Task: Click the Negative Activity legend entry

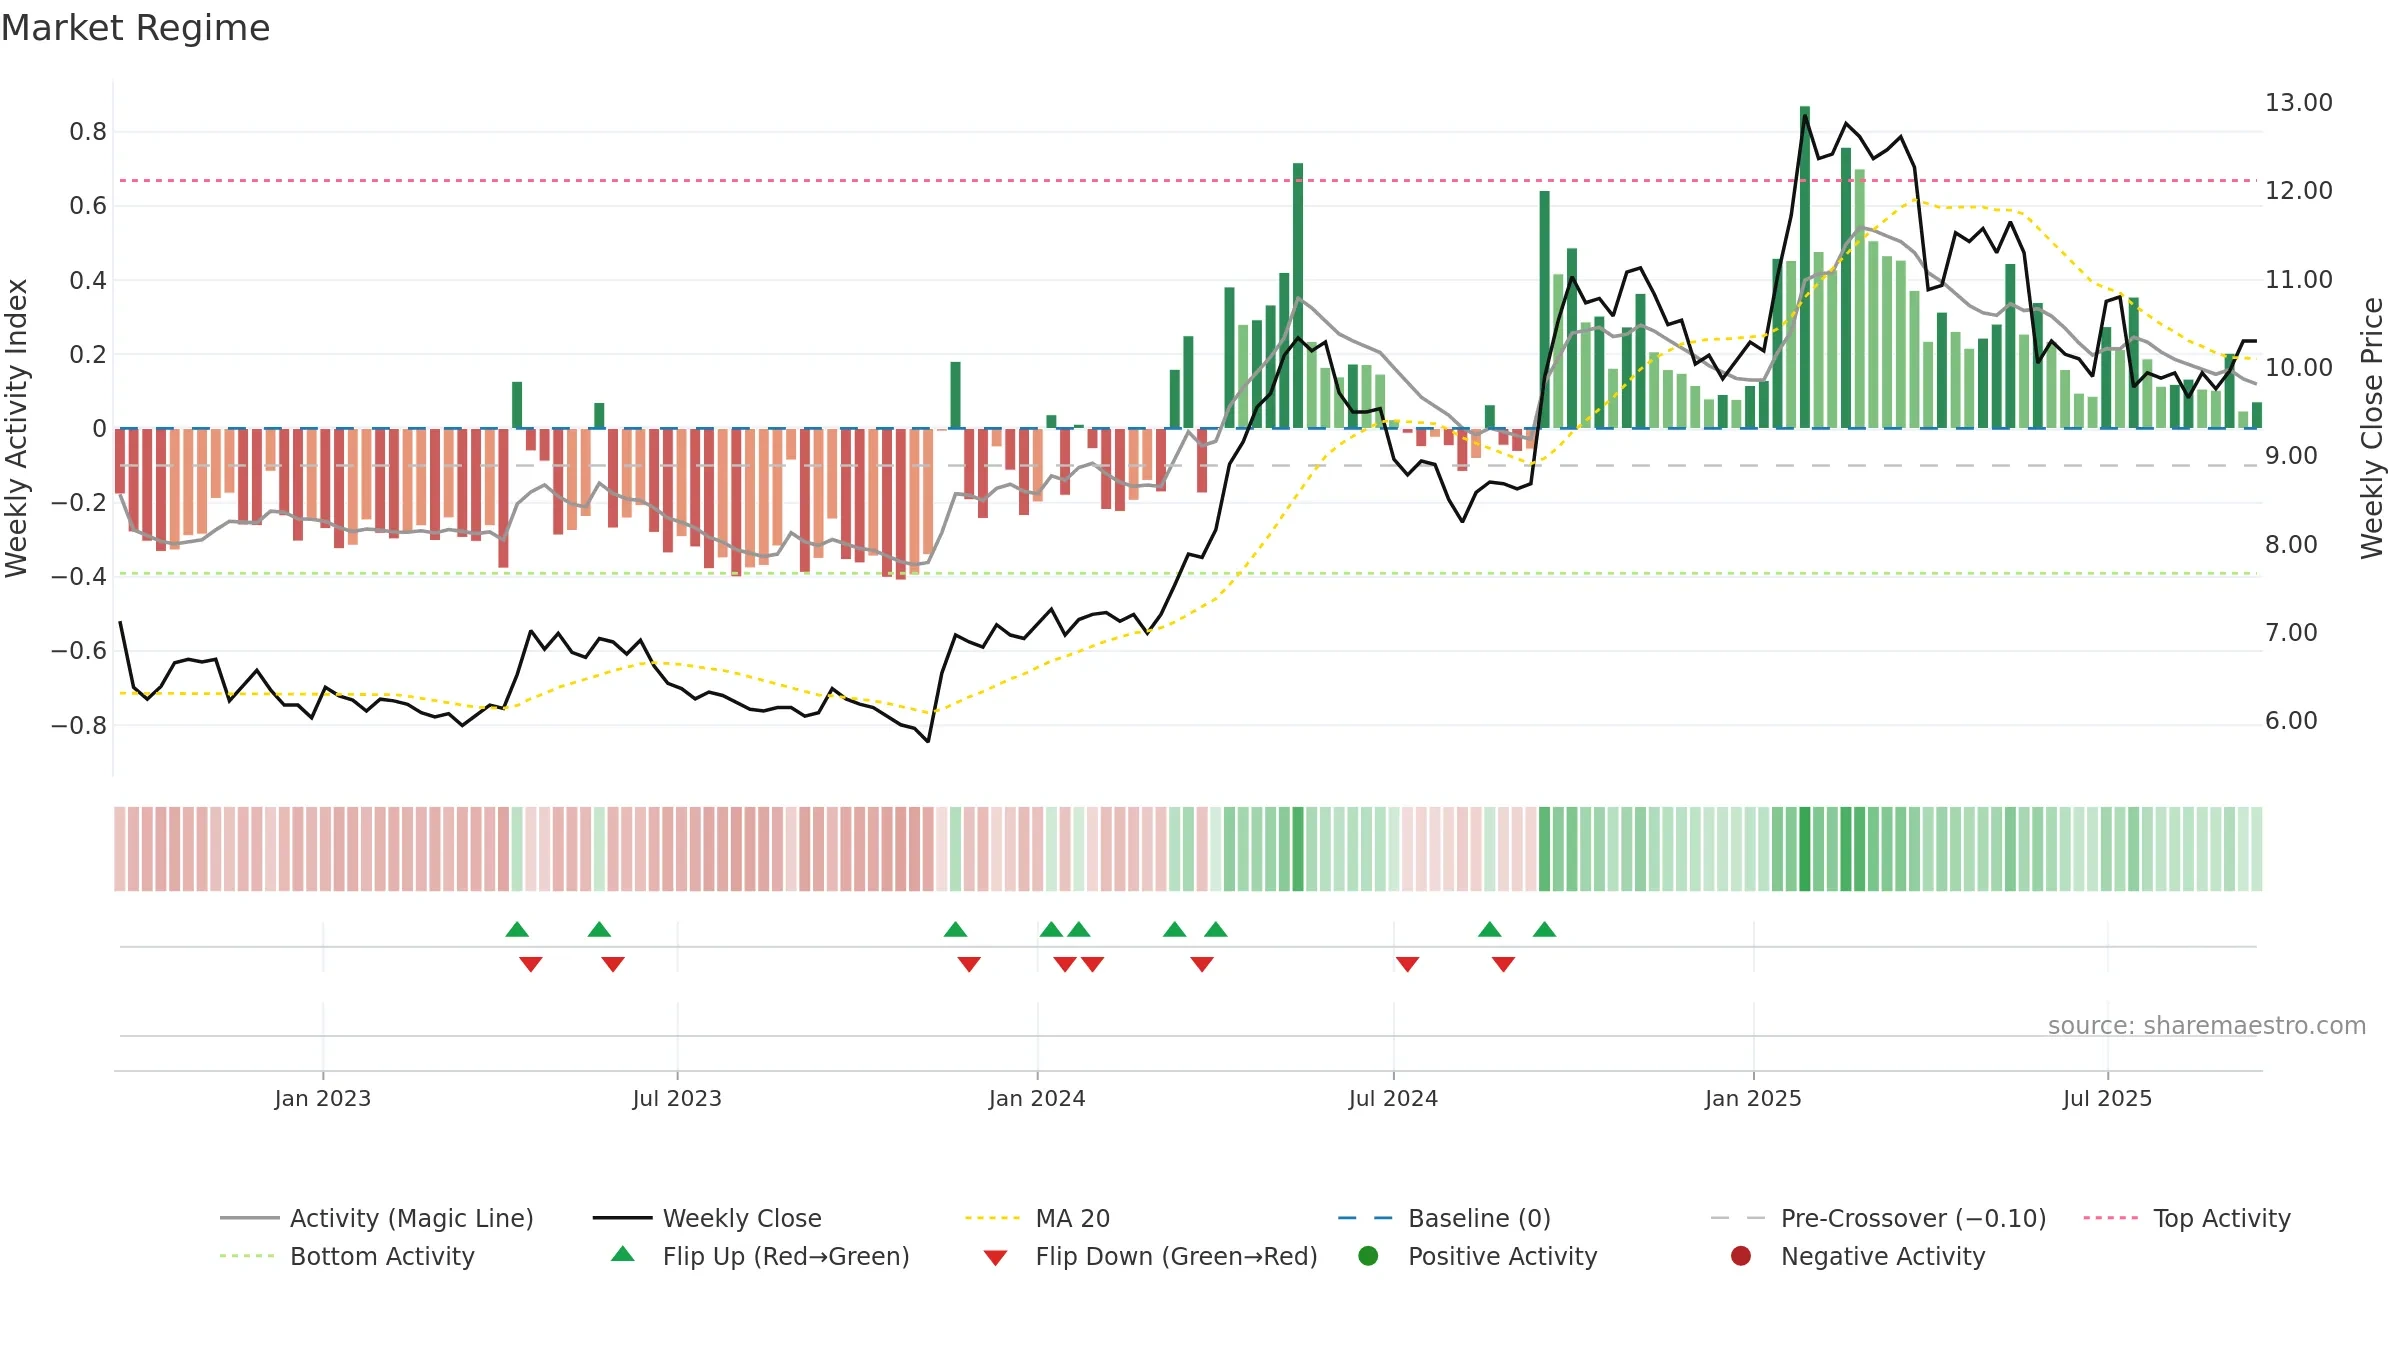Action: 1857,1256
